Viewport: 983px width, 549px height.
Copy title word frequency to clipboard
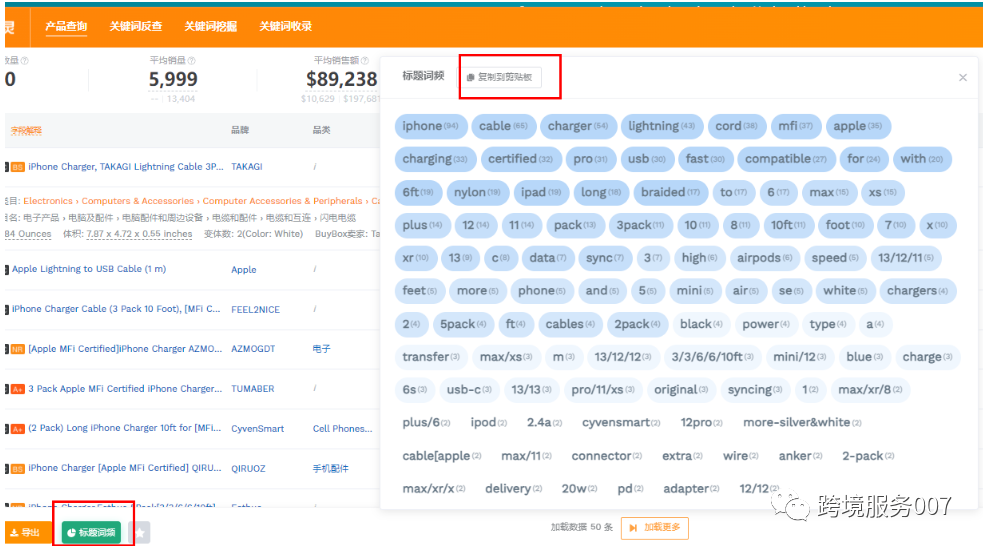coord(501,77)
